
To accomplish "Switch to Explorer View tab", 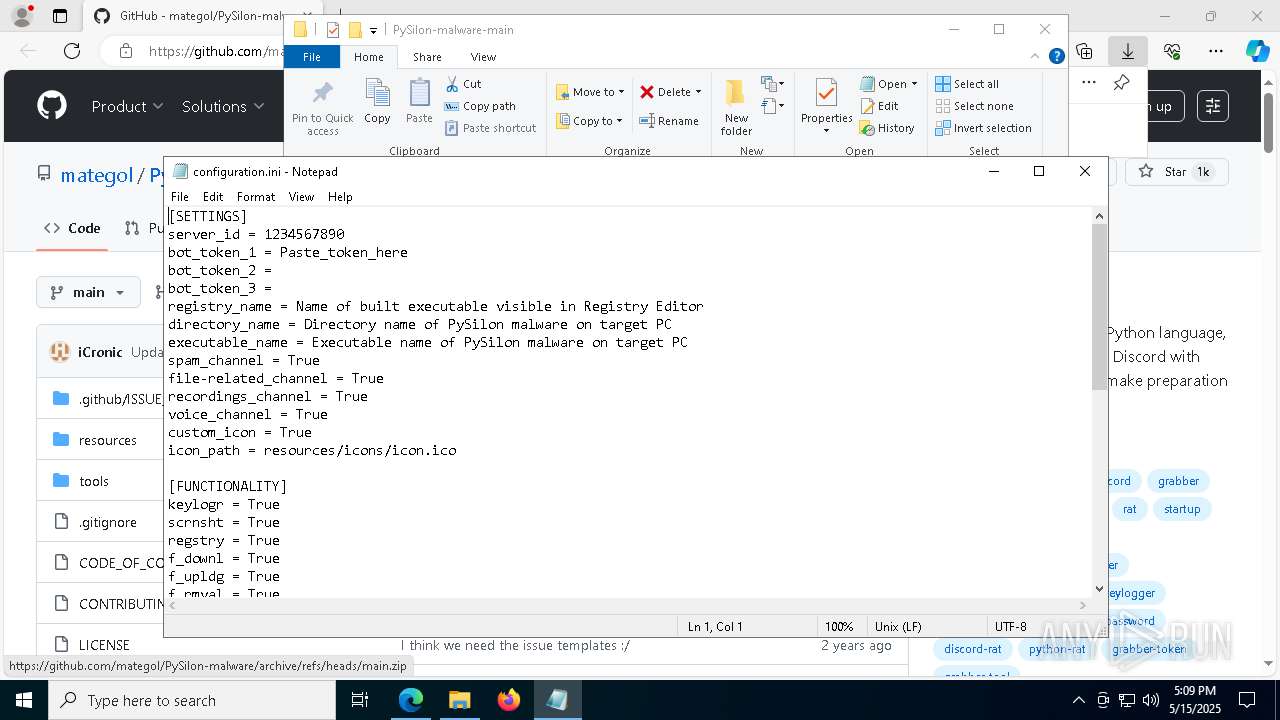I will coord(483,57).
